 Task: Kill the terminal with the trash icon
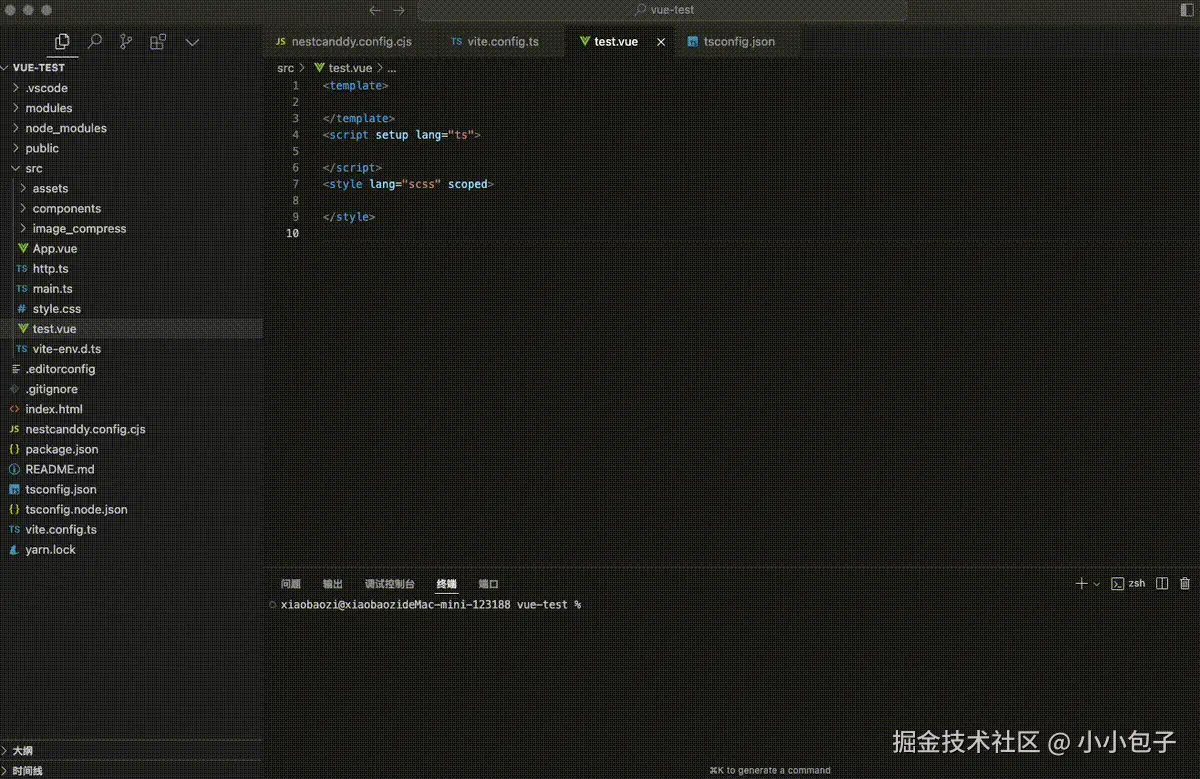tap(1185, 583)
